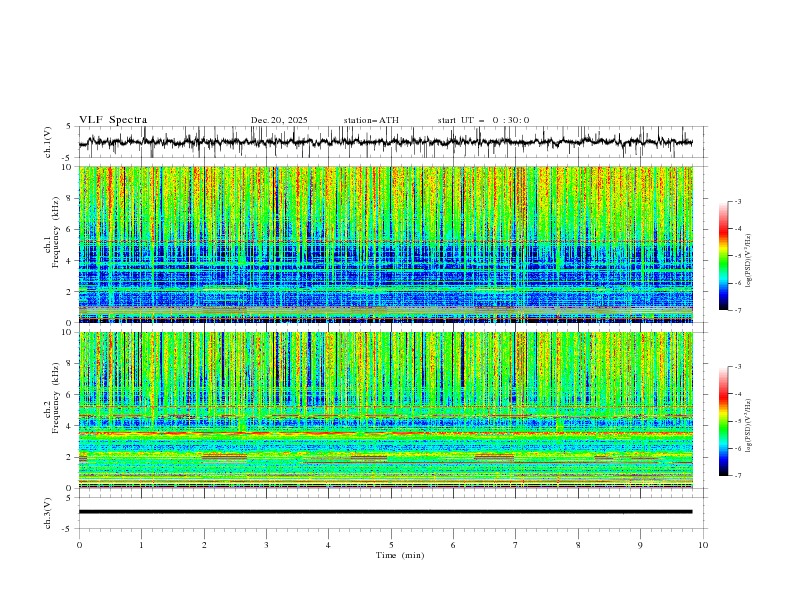Click the "ch.1(V)" axis label
This screenshot has width=792, height=612.
[x=48, y=142]
